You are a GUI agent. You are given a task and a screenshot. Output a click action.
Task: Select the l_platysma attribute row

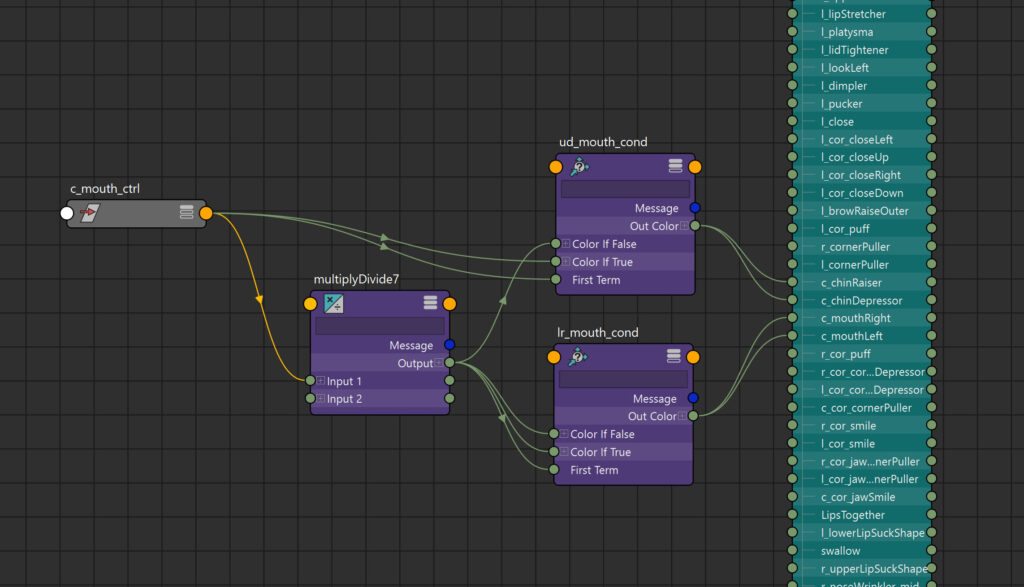click(862, 32)
